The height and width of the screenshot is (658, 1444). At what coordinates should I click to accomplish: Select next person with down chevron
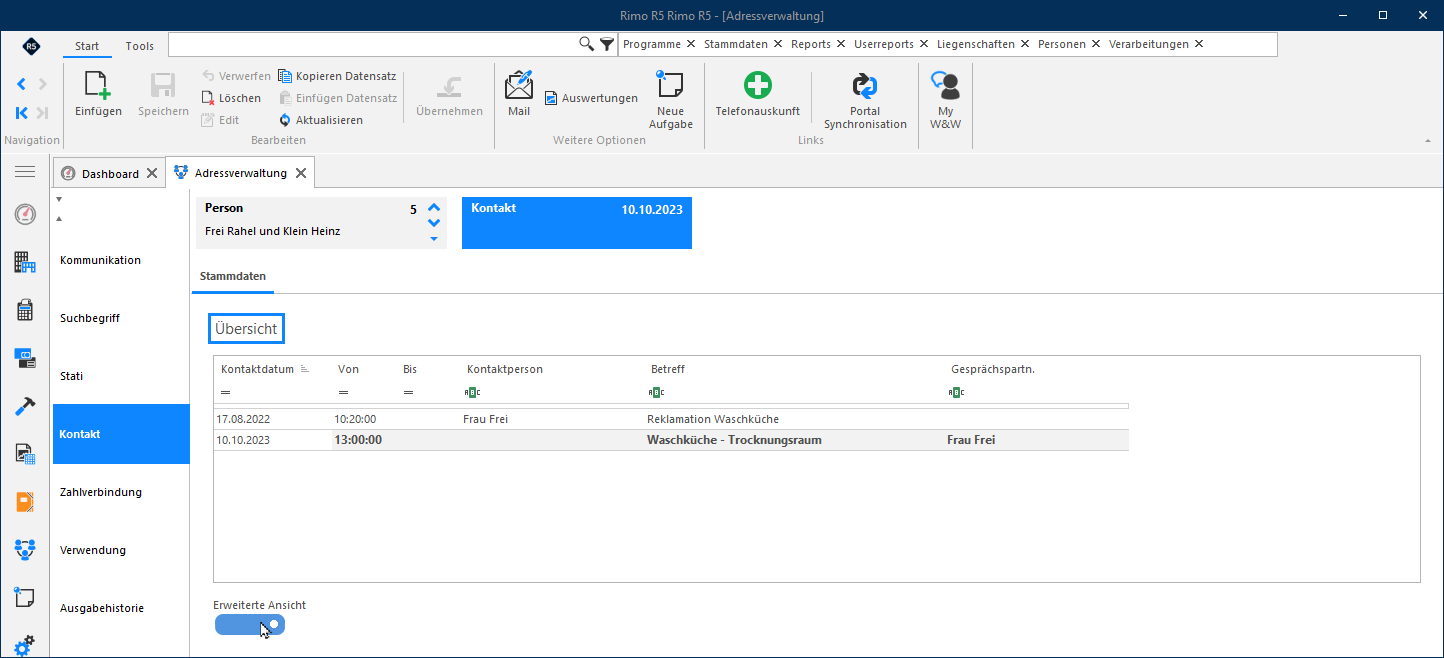point(434,223)
